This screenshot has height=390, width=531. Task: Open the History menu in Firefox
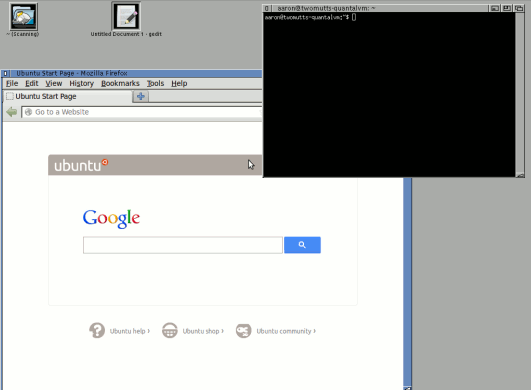coord(81,83)
